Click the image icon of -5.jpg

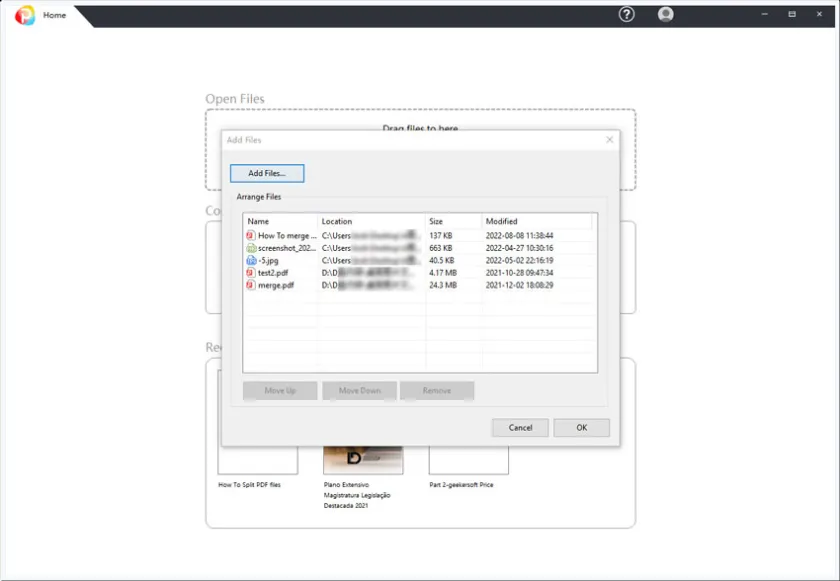point(251,260)
